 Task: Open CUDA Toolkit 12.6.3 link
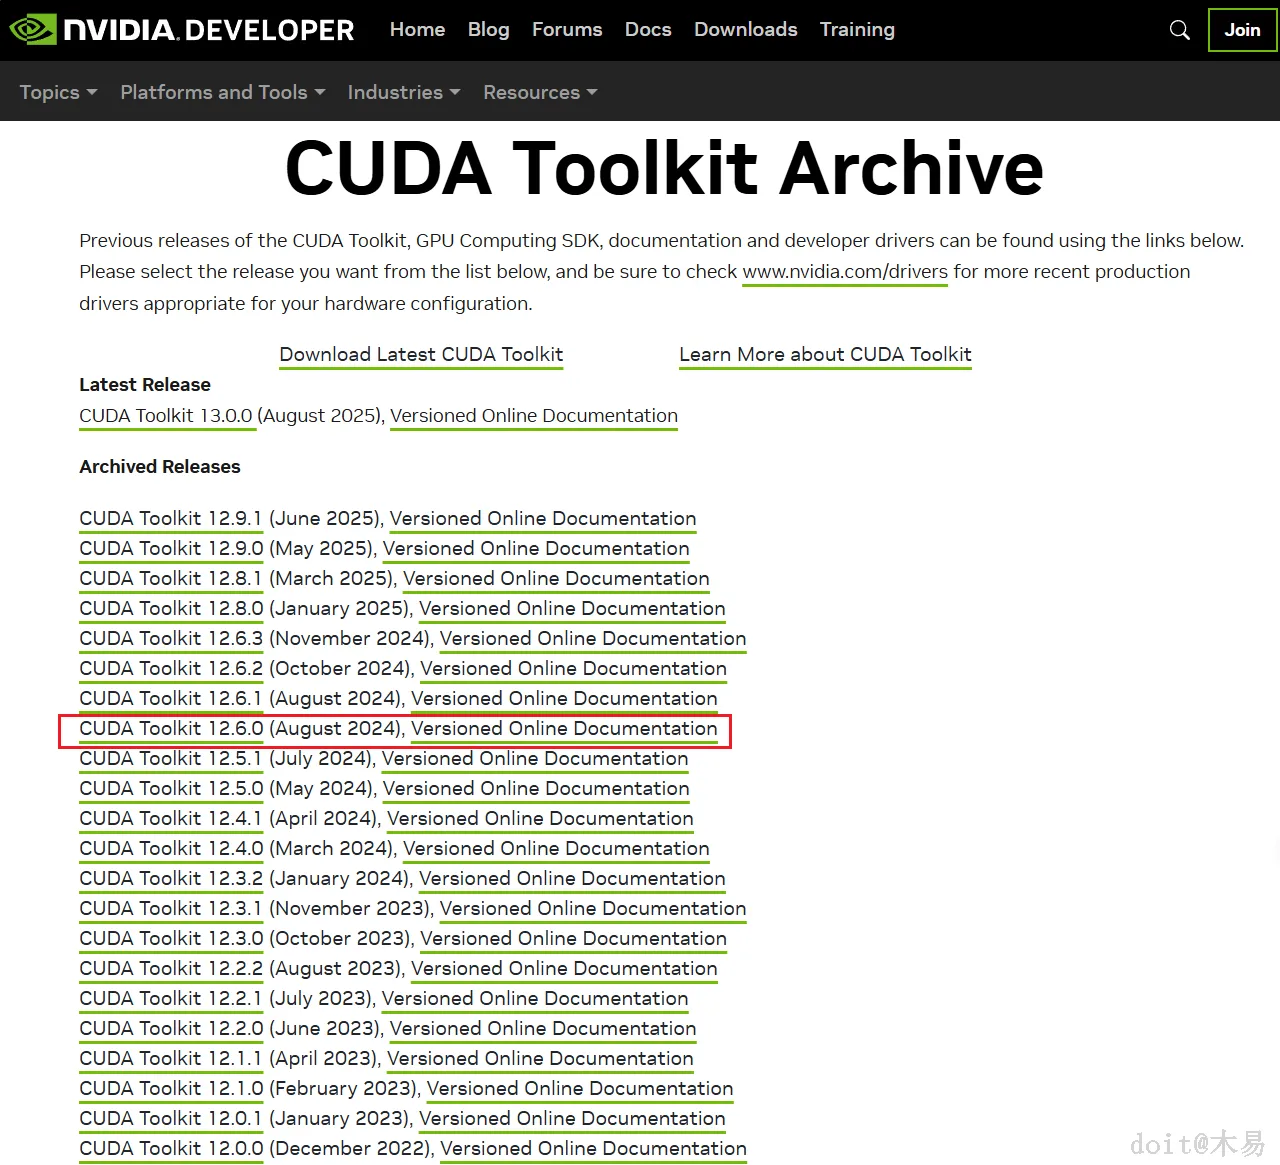point(171,639)
